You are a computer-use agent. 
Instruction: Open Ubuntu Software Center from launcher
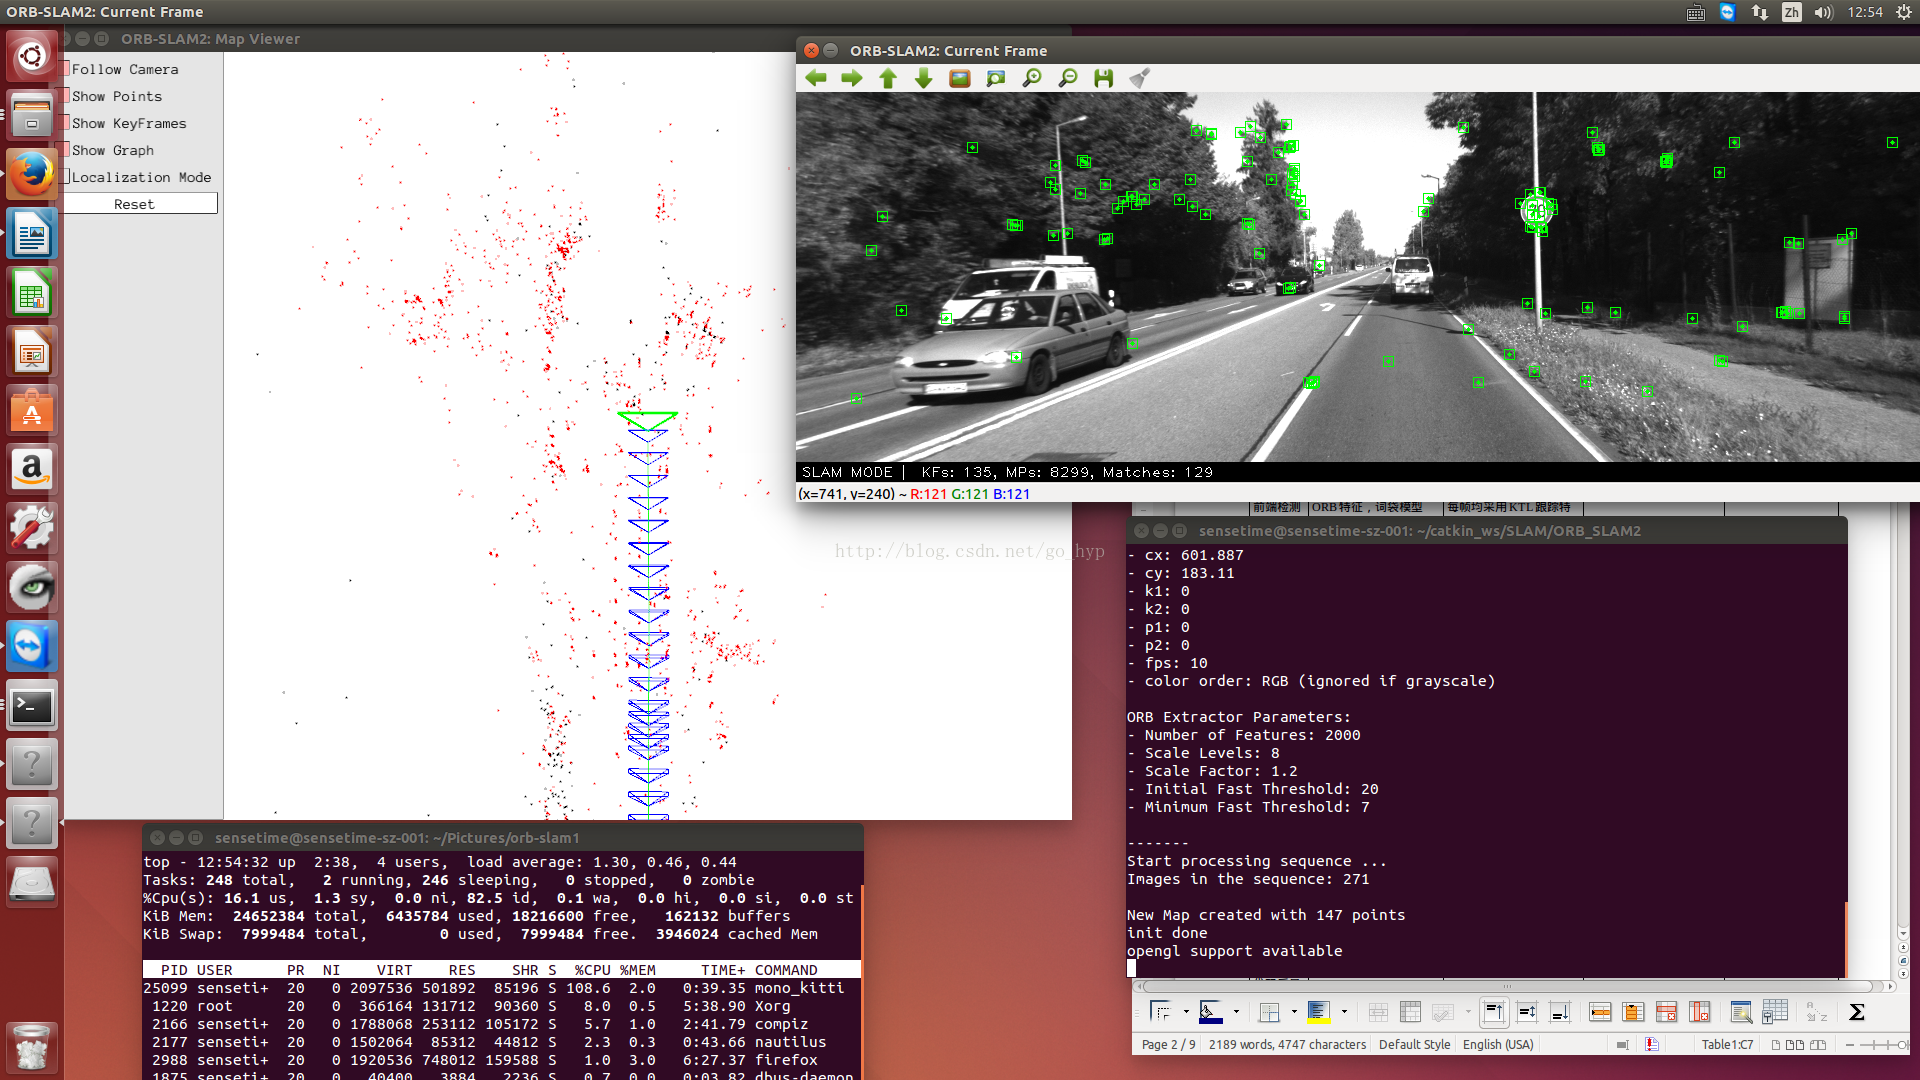pos(32,411)
